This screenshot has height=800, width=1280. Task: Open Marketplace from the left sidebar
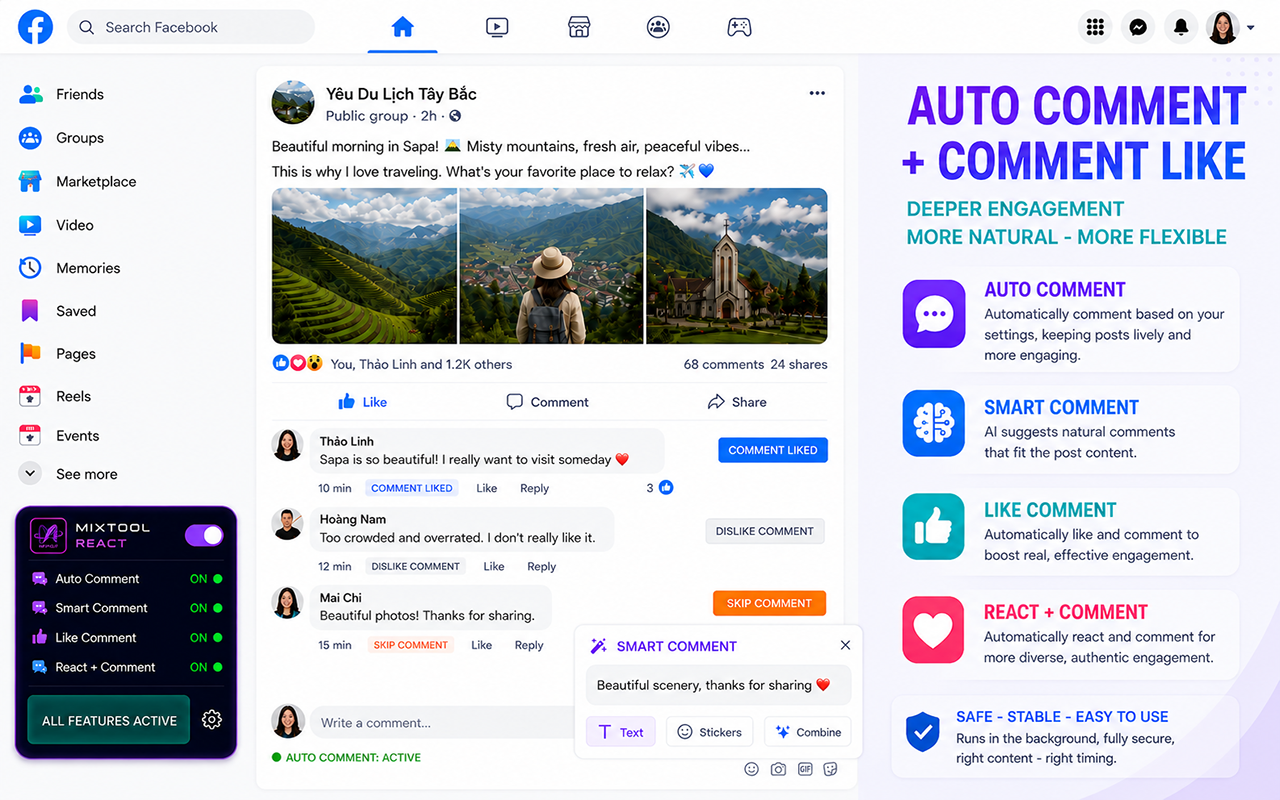[x=78, y=181]
